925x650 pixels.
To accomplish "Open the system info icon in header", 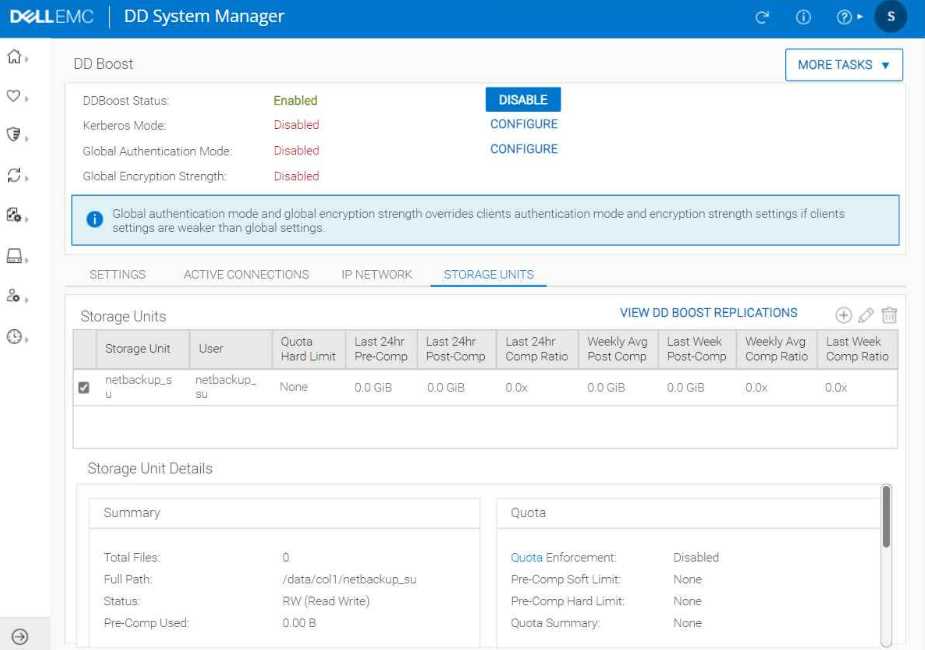I will click(x=803, y=17).
